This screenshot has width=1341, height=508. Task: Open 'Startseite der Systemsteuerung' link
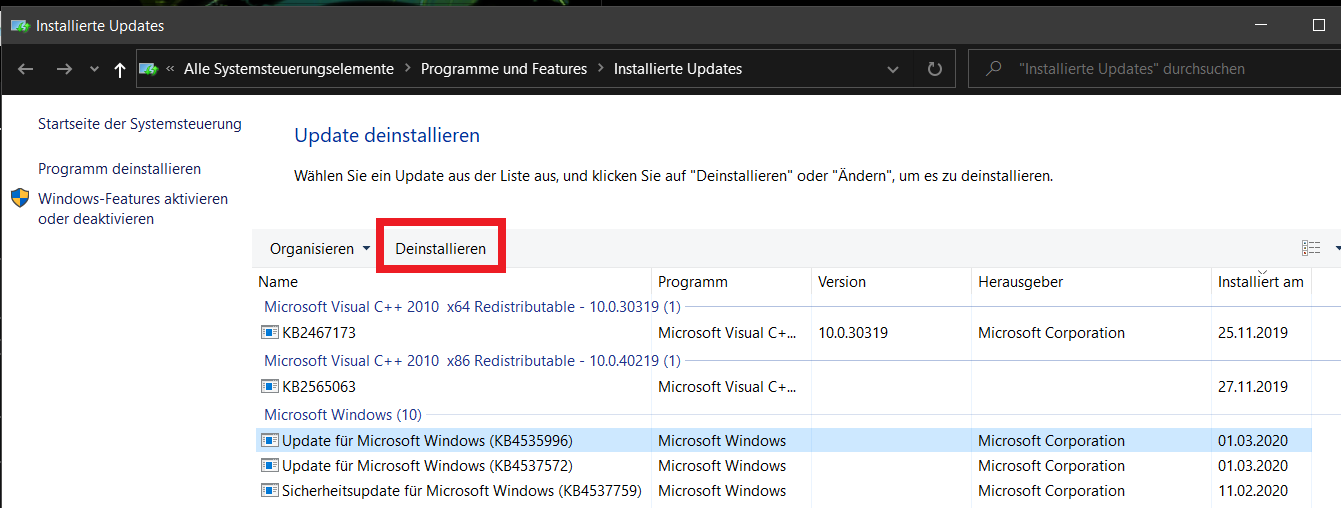(140, 124)
